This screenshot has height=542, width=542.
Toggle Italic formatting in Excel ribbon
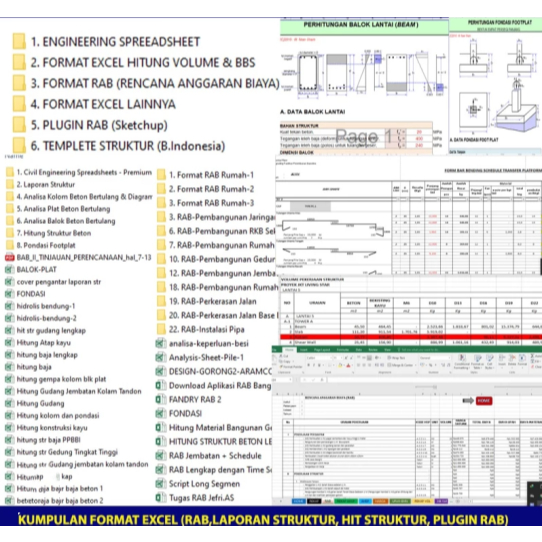coord(314,365)
